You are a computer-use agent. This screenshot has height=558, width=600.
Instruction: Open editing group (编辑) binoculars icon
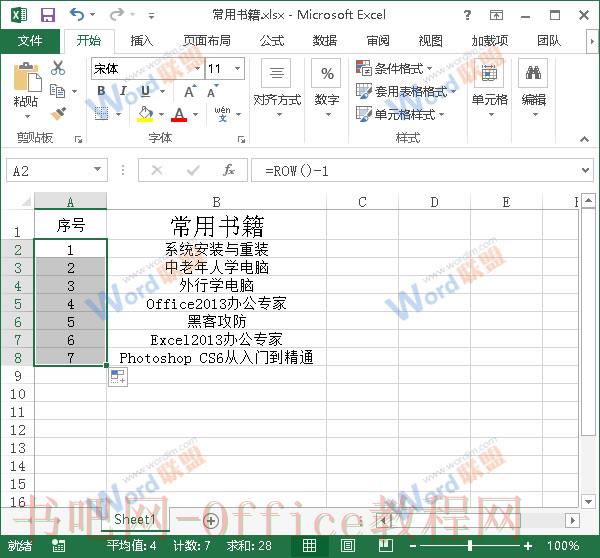tap(533, 72)
